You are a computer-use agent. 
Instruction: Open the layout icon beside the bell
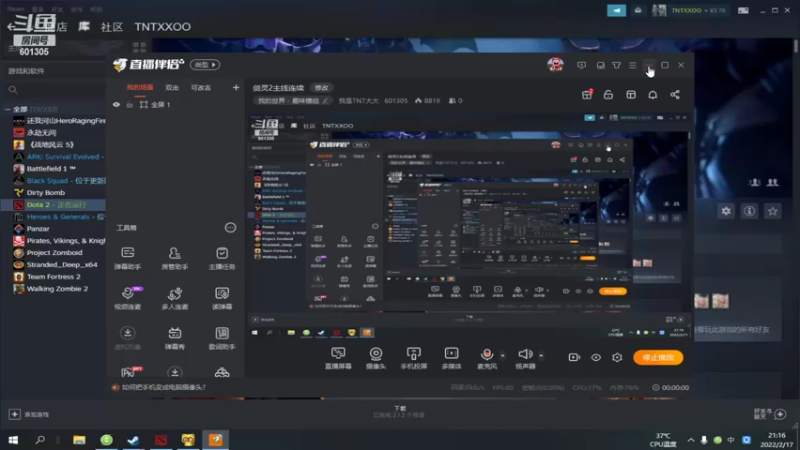click(631, 94)
